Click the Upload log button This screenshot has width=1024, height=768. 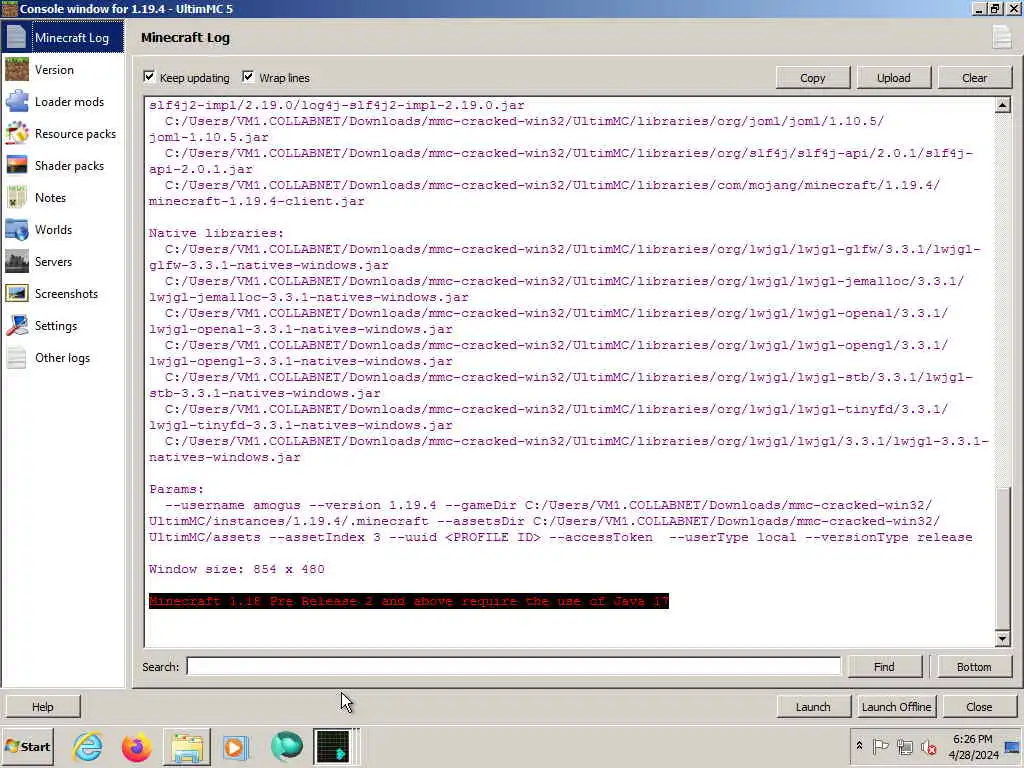[893, 78]
